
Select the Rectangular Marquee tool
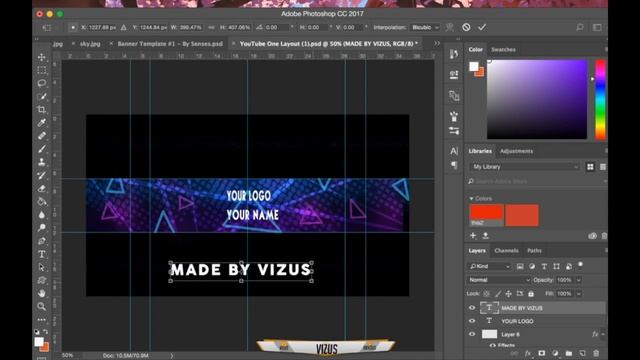pos(42,70)
